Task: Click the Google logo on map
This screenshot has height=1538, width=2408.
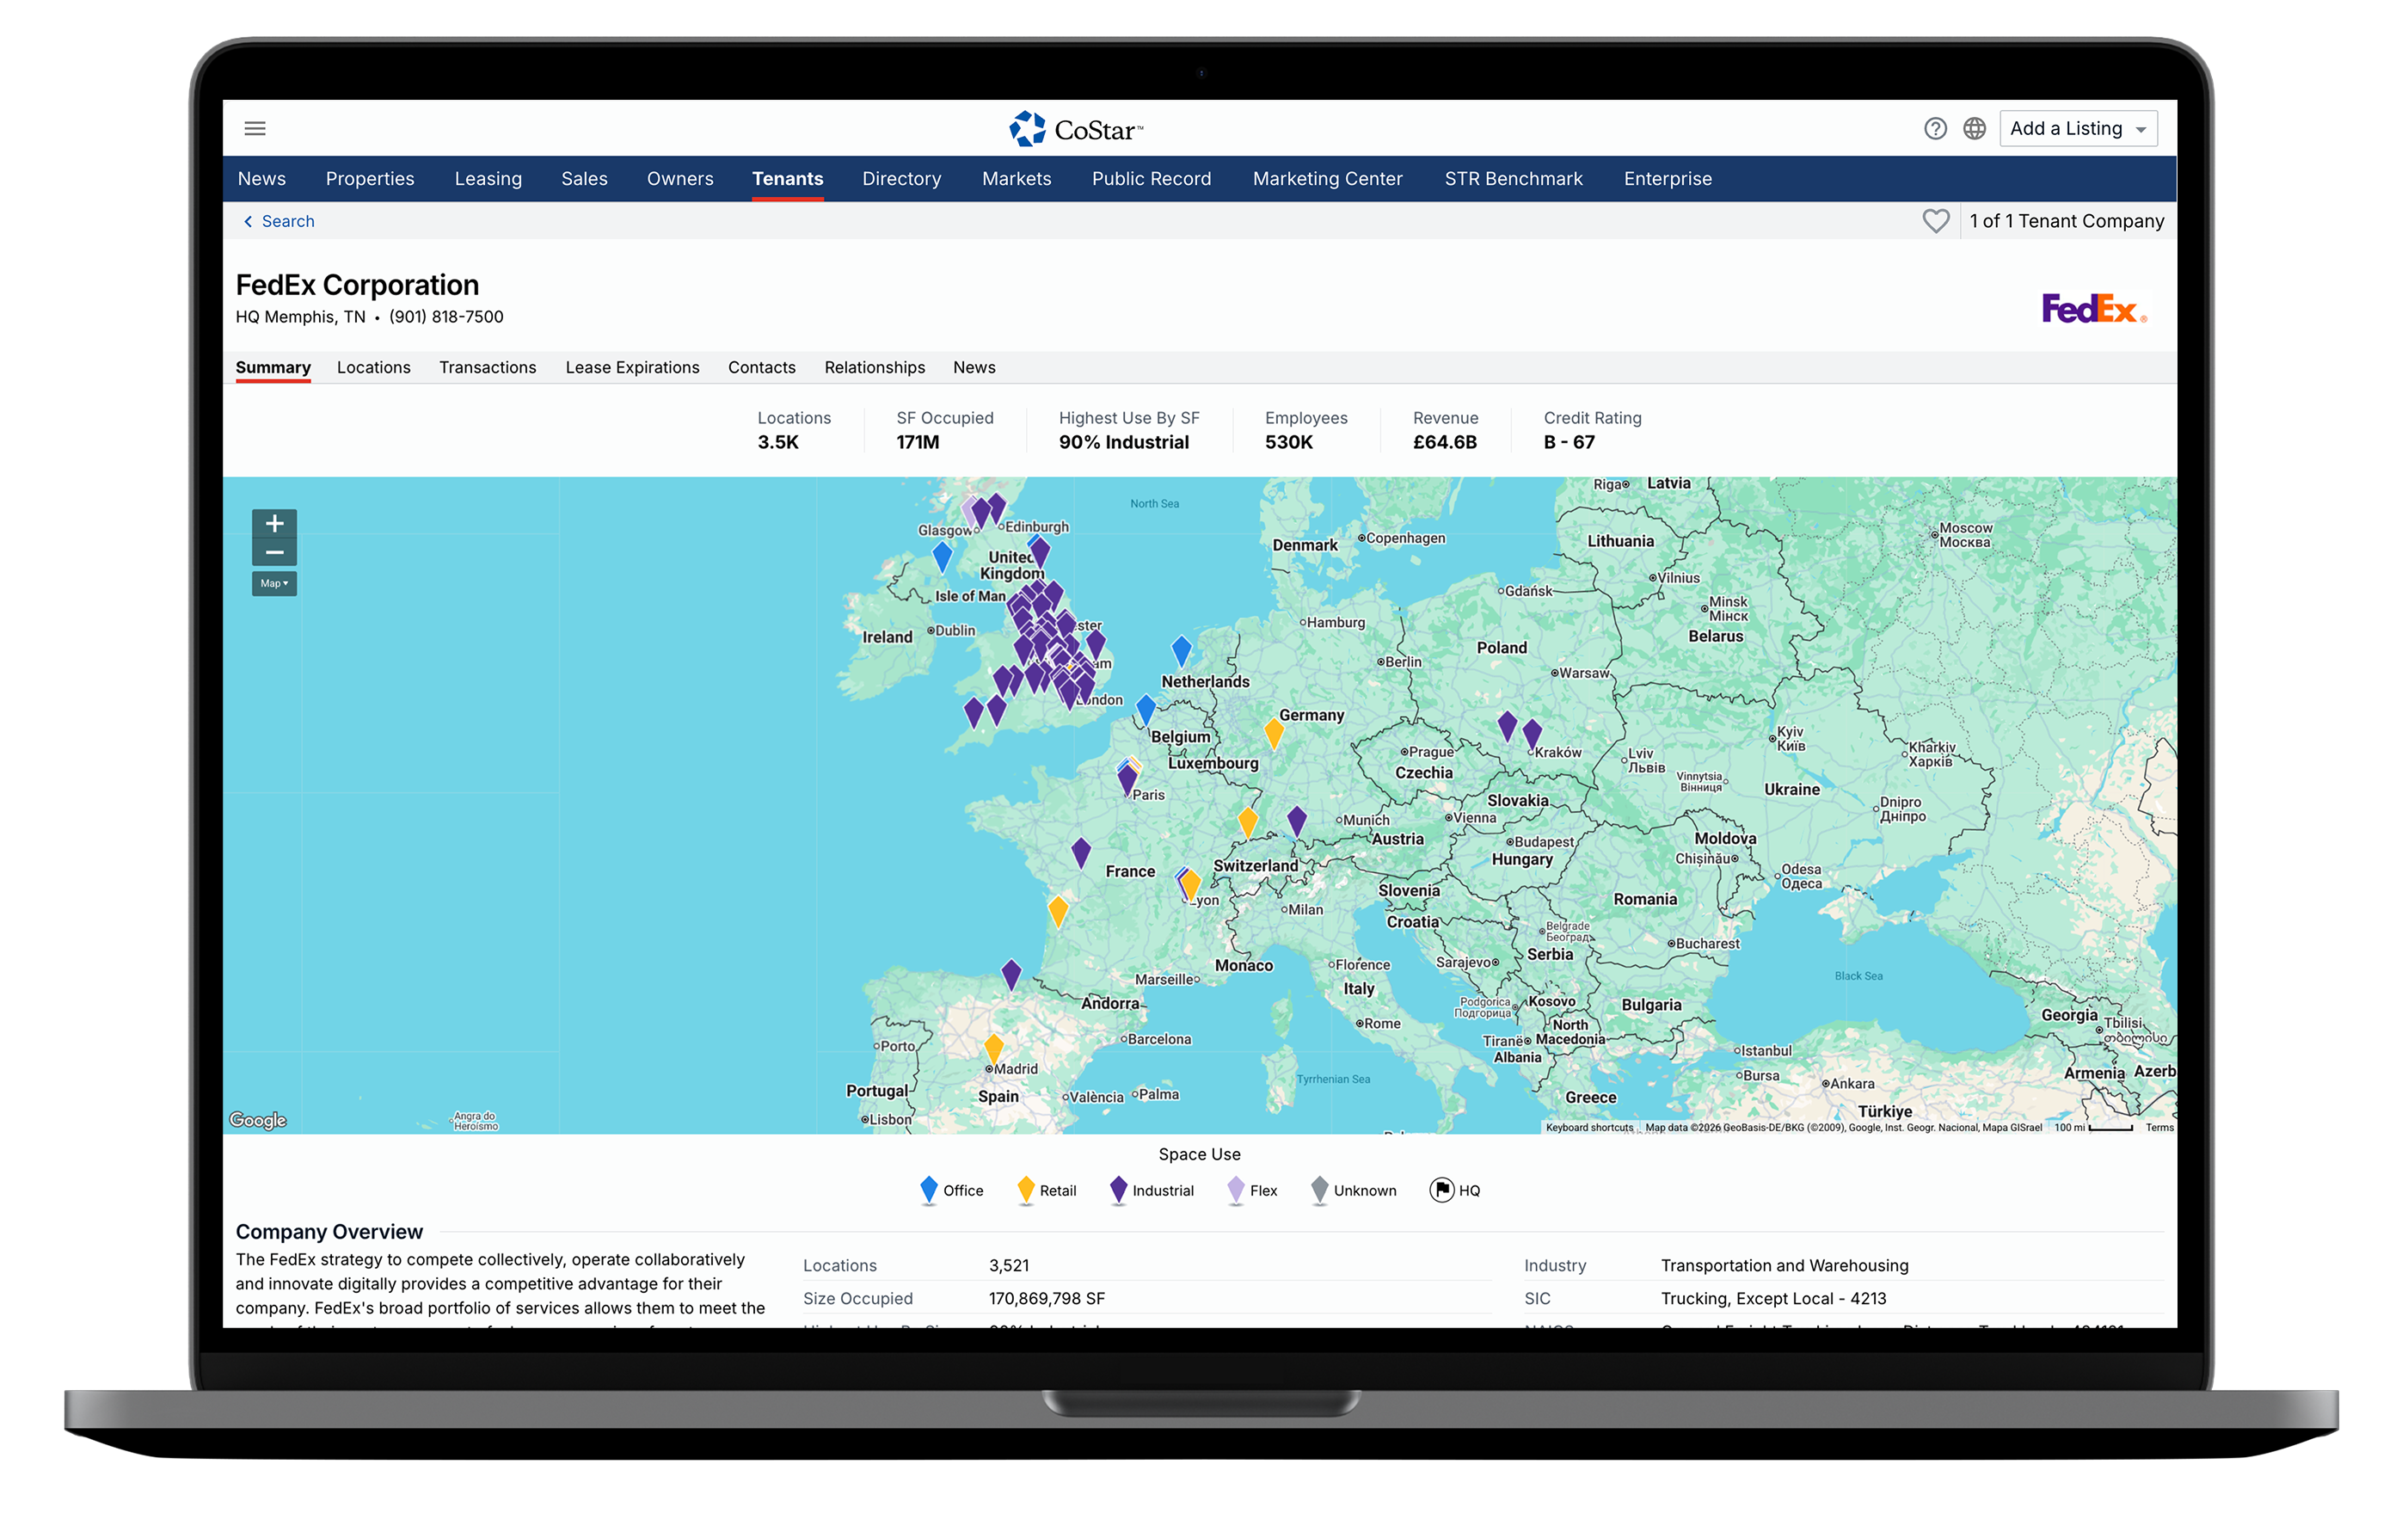Action: 258,1119
